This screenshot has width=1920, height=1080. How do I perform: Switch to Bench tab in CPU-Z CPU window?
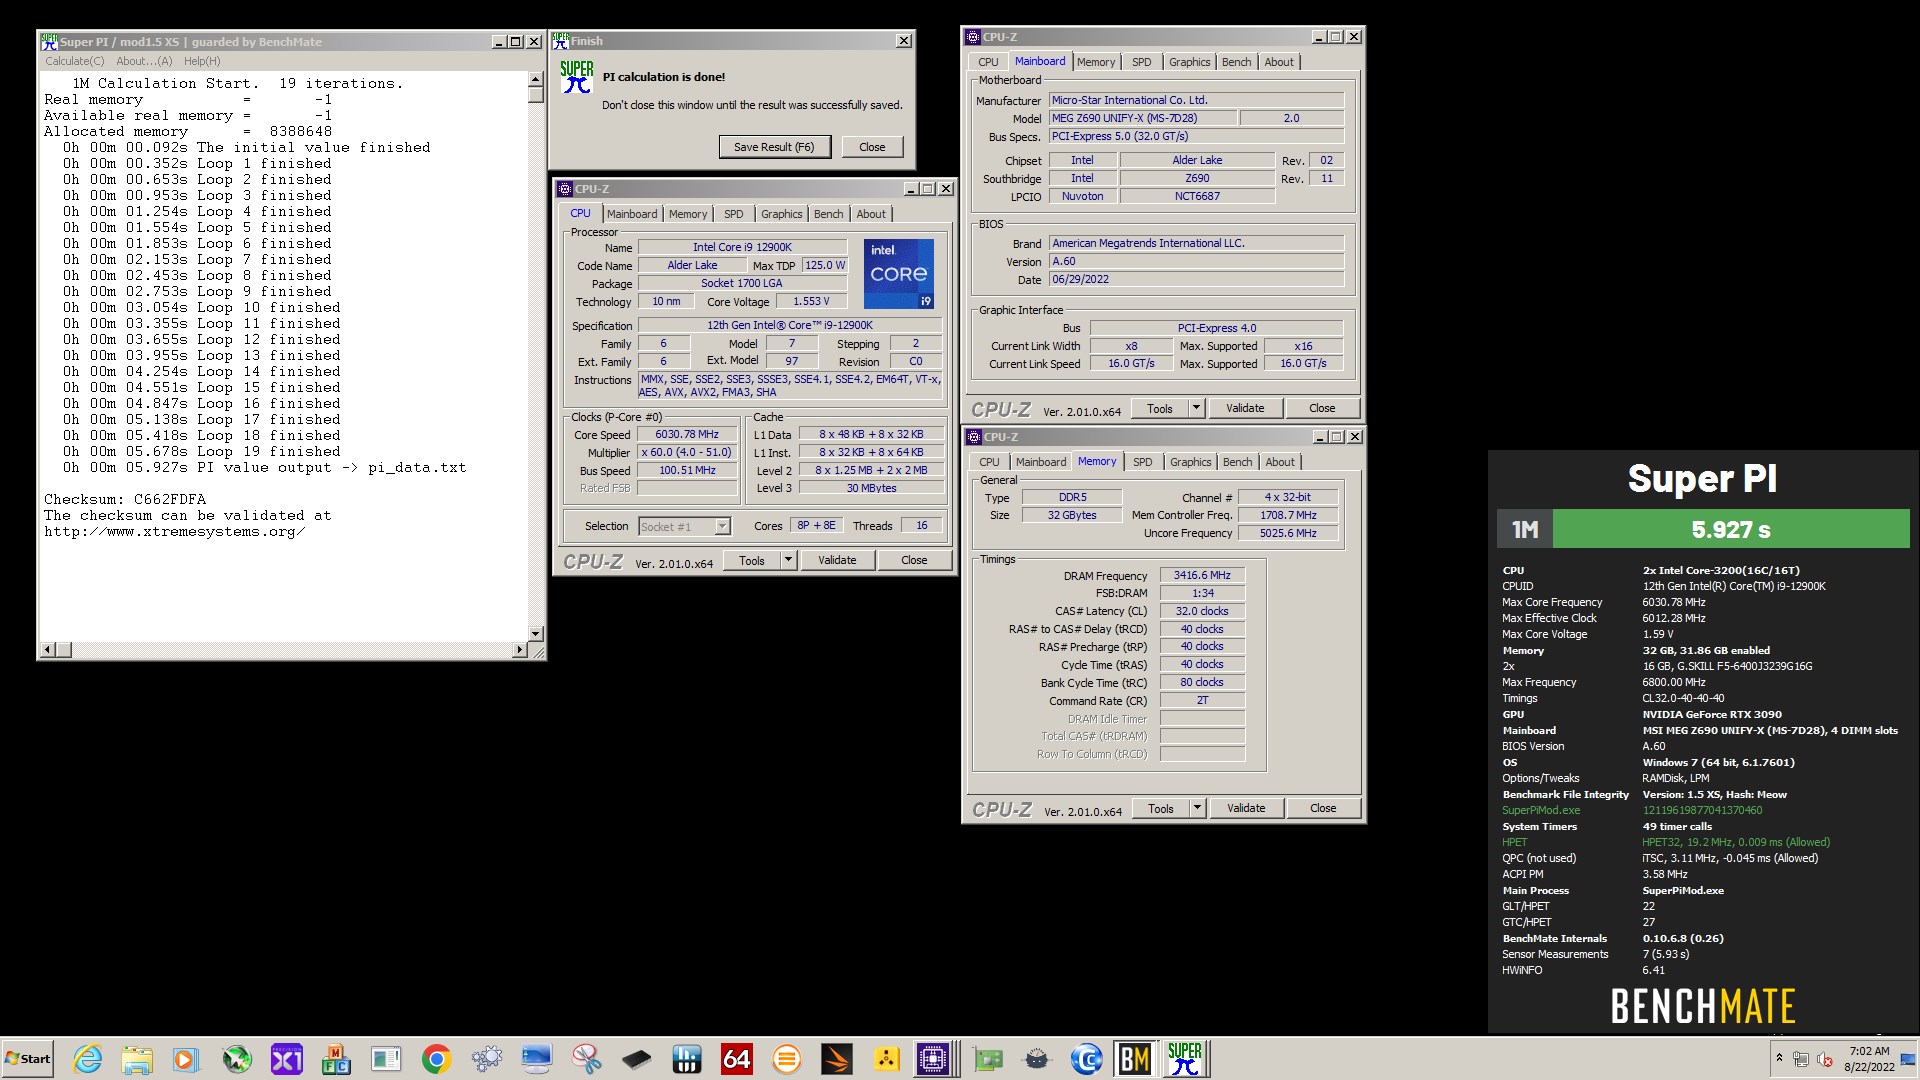(x=828, y=214)
